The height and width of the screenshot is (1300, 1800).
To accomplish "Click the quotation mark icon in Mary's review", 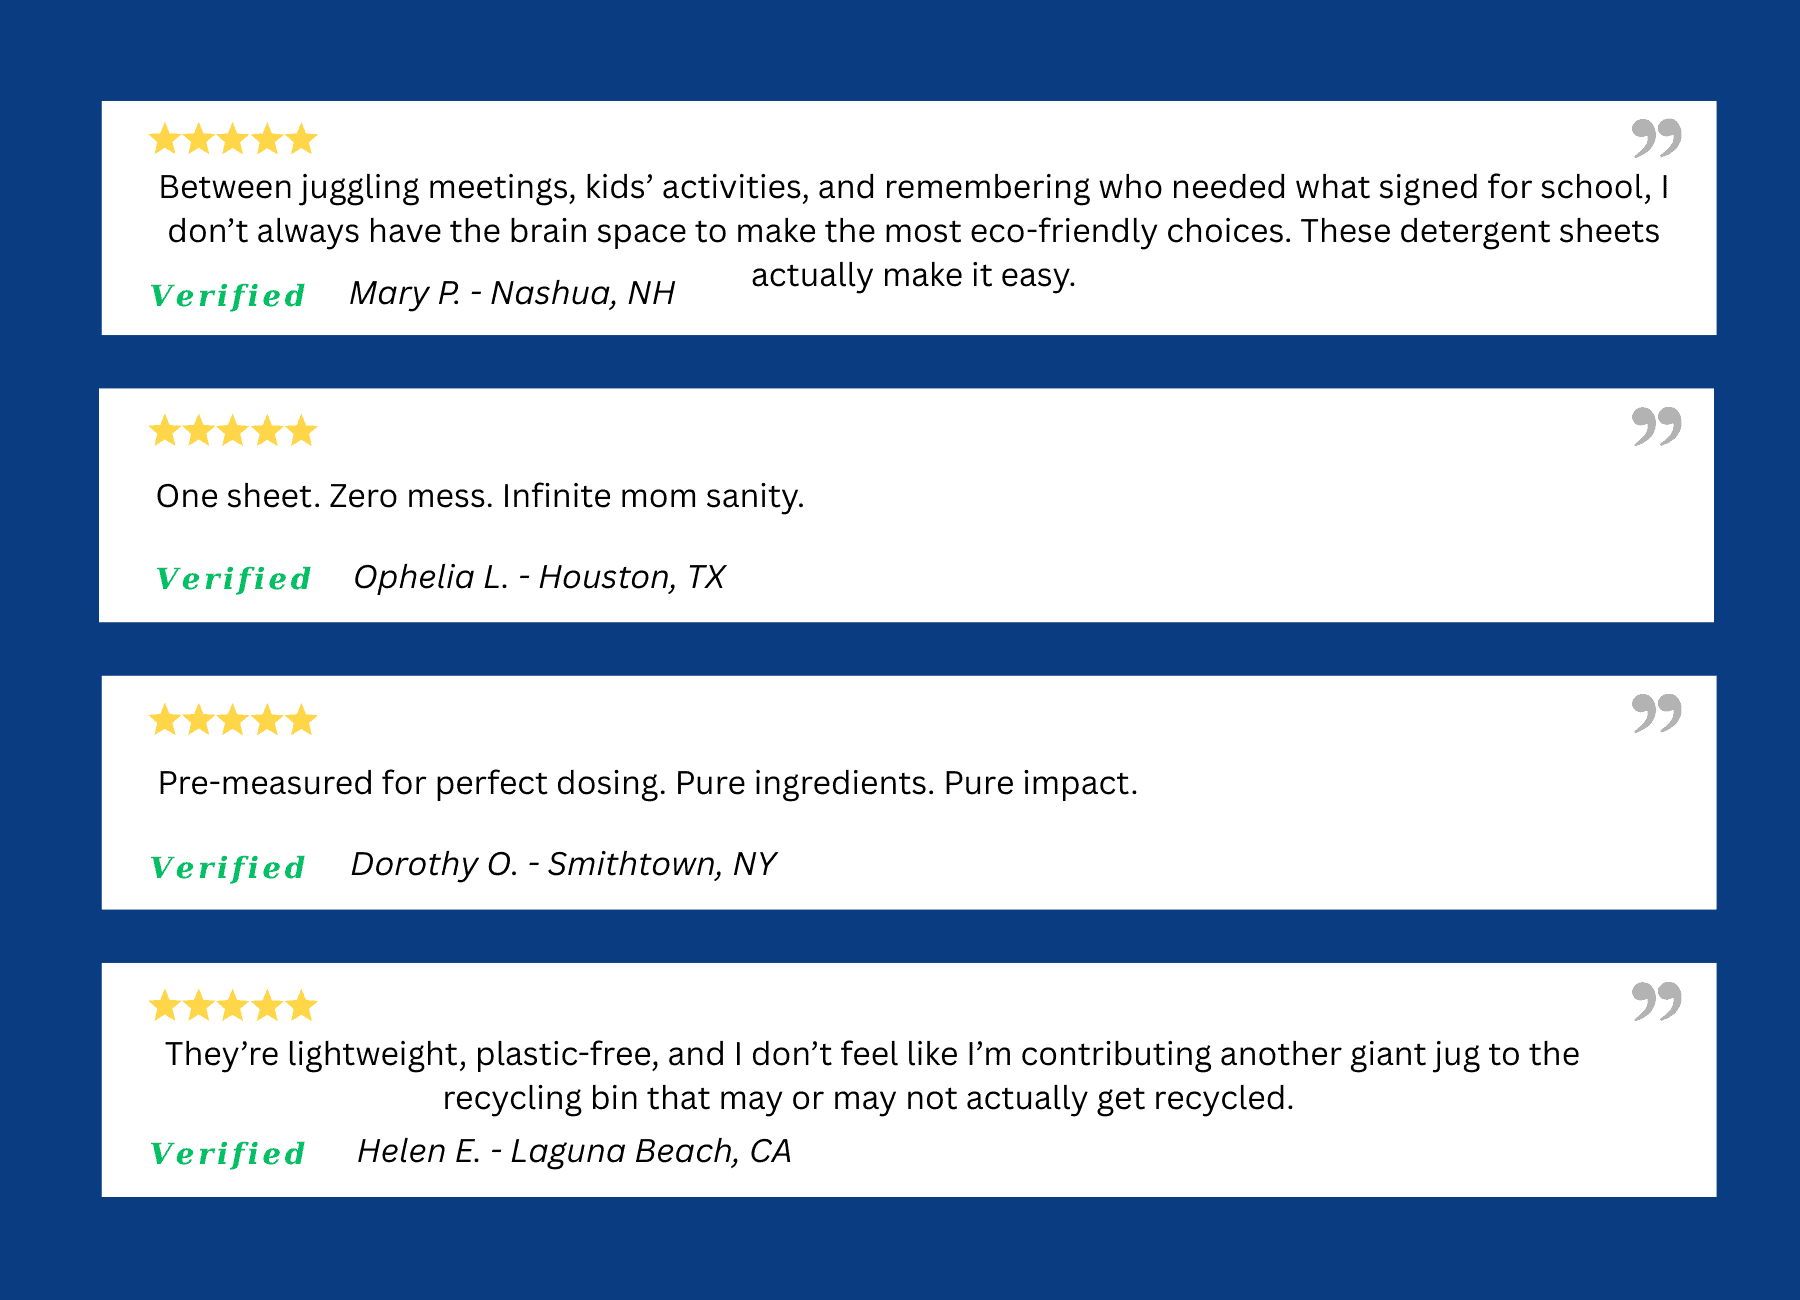I will point(1656,138).
